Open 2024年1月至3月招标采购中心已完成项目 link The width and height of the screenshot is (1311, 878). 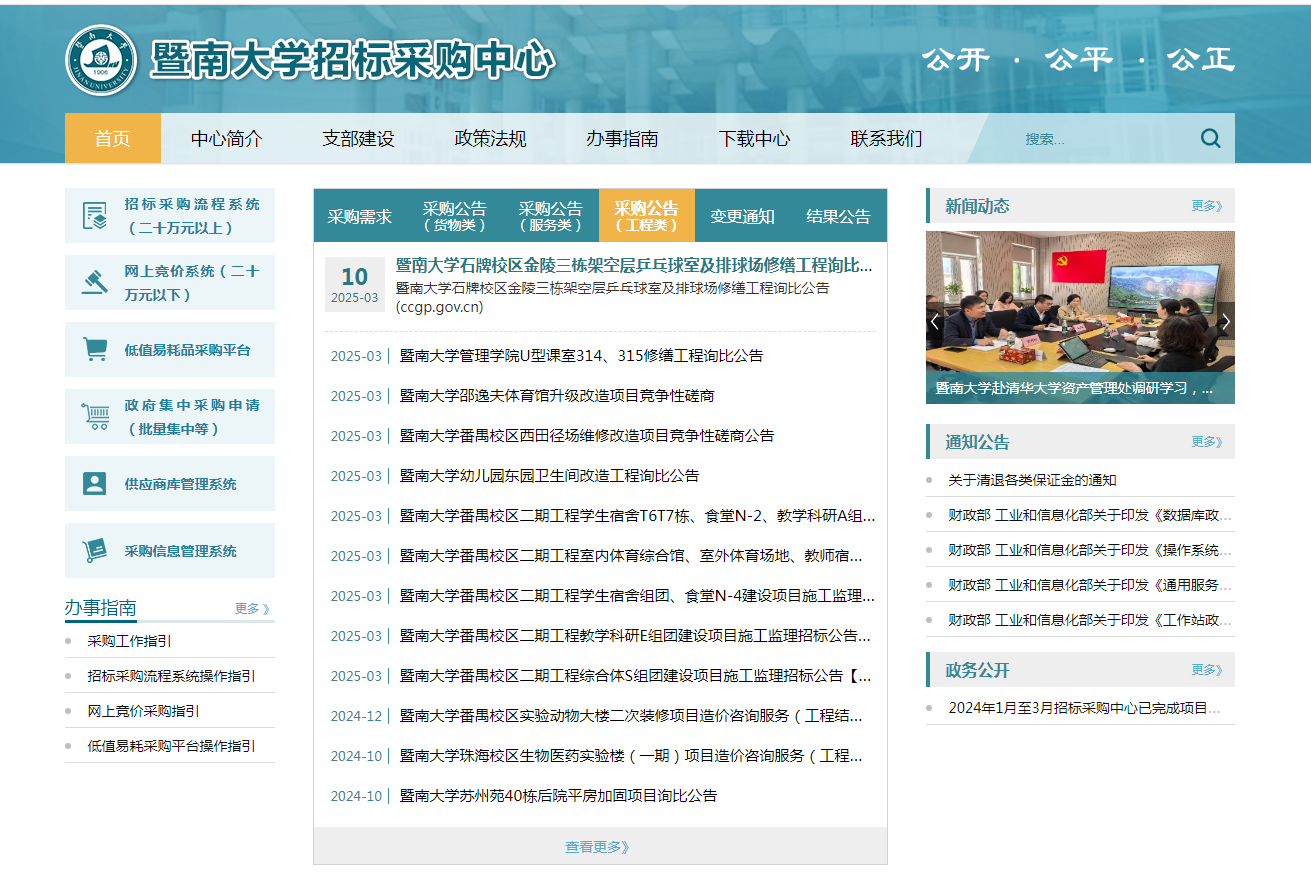pos(1084,708)
